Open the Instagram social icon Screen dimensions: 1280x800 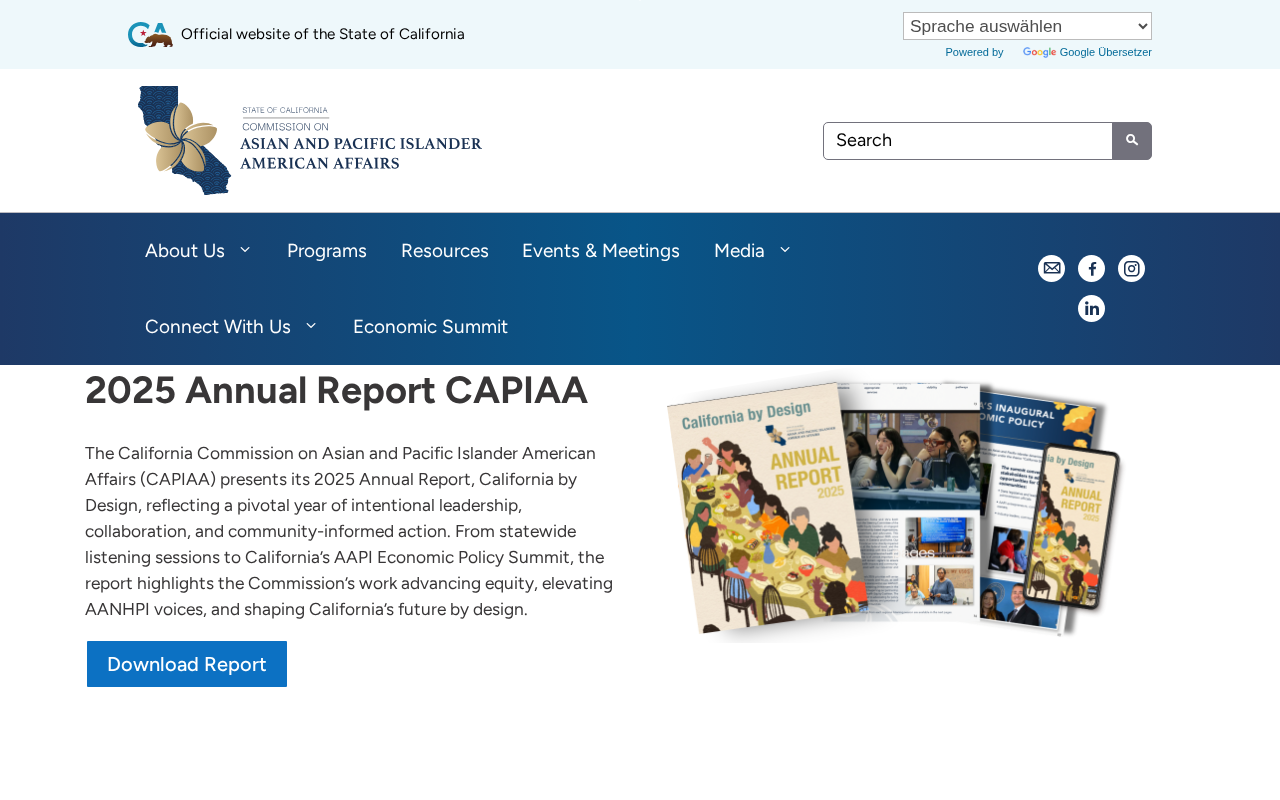coord(1131,268)
